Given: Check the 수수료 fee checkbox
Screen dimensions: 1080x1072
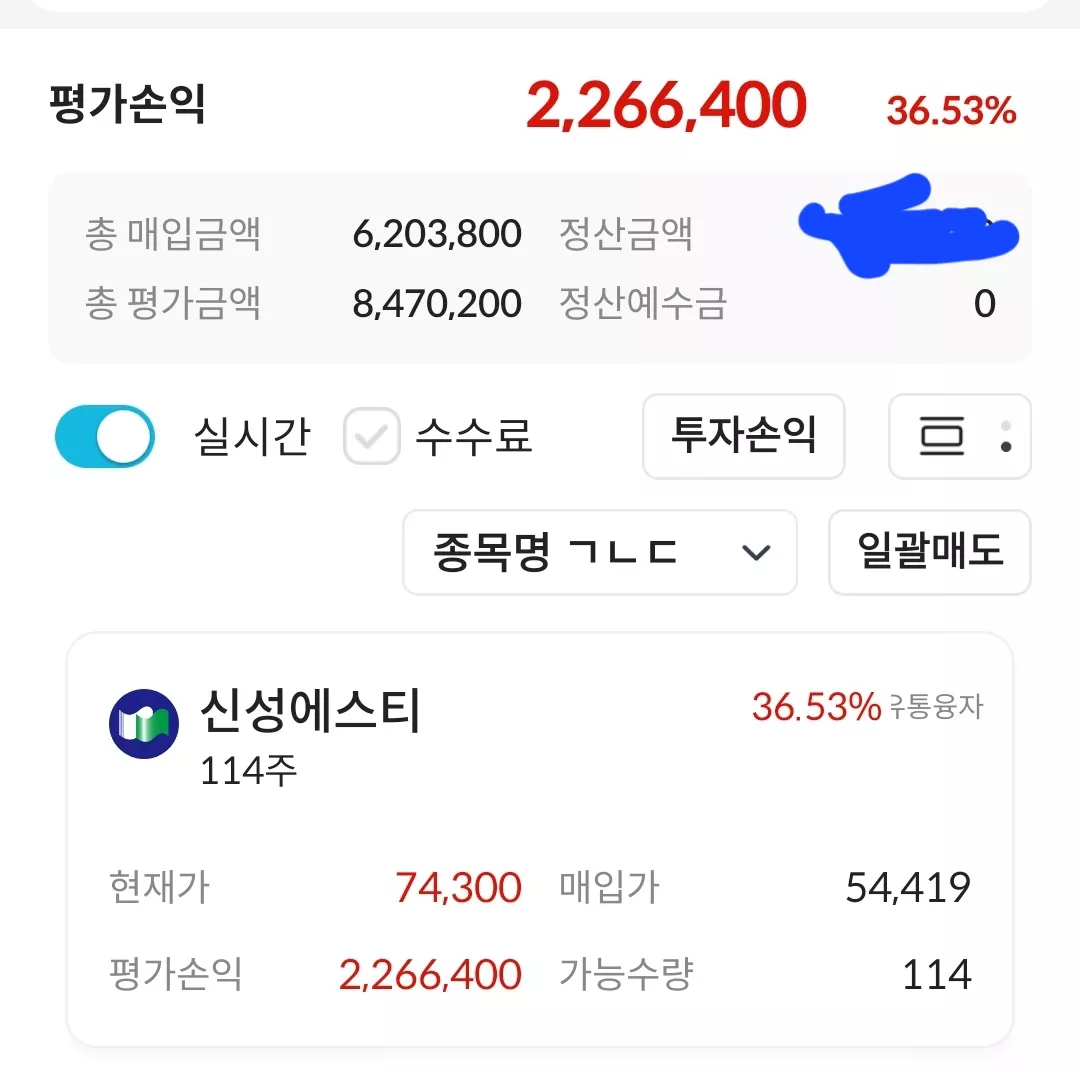Looking at the screenshot, I should [371, 436].
